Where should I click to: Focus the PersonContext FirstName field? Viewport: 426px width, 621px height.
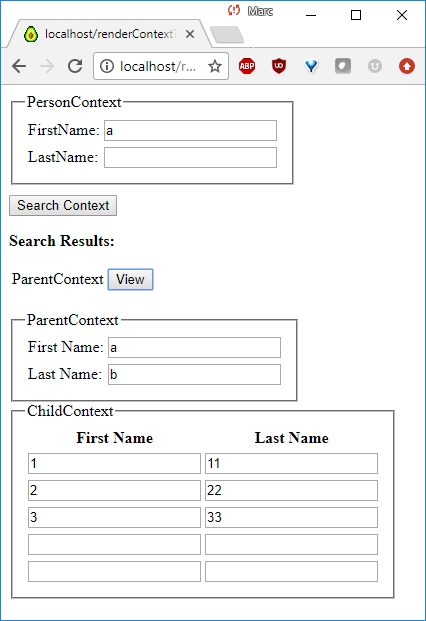click(190, 131)
